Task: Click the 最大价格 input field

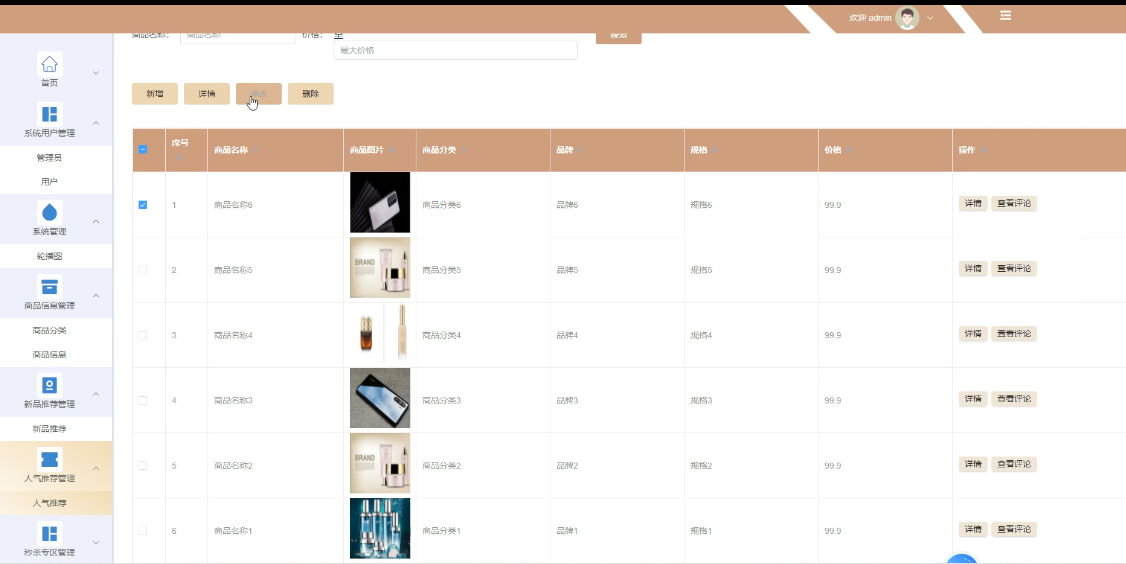Action: coord(455,50)
